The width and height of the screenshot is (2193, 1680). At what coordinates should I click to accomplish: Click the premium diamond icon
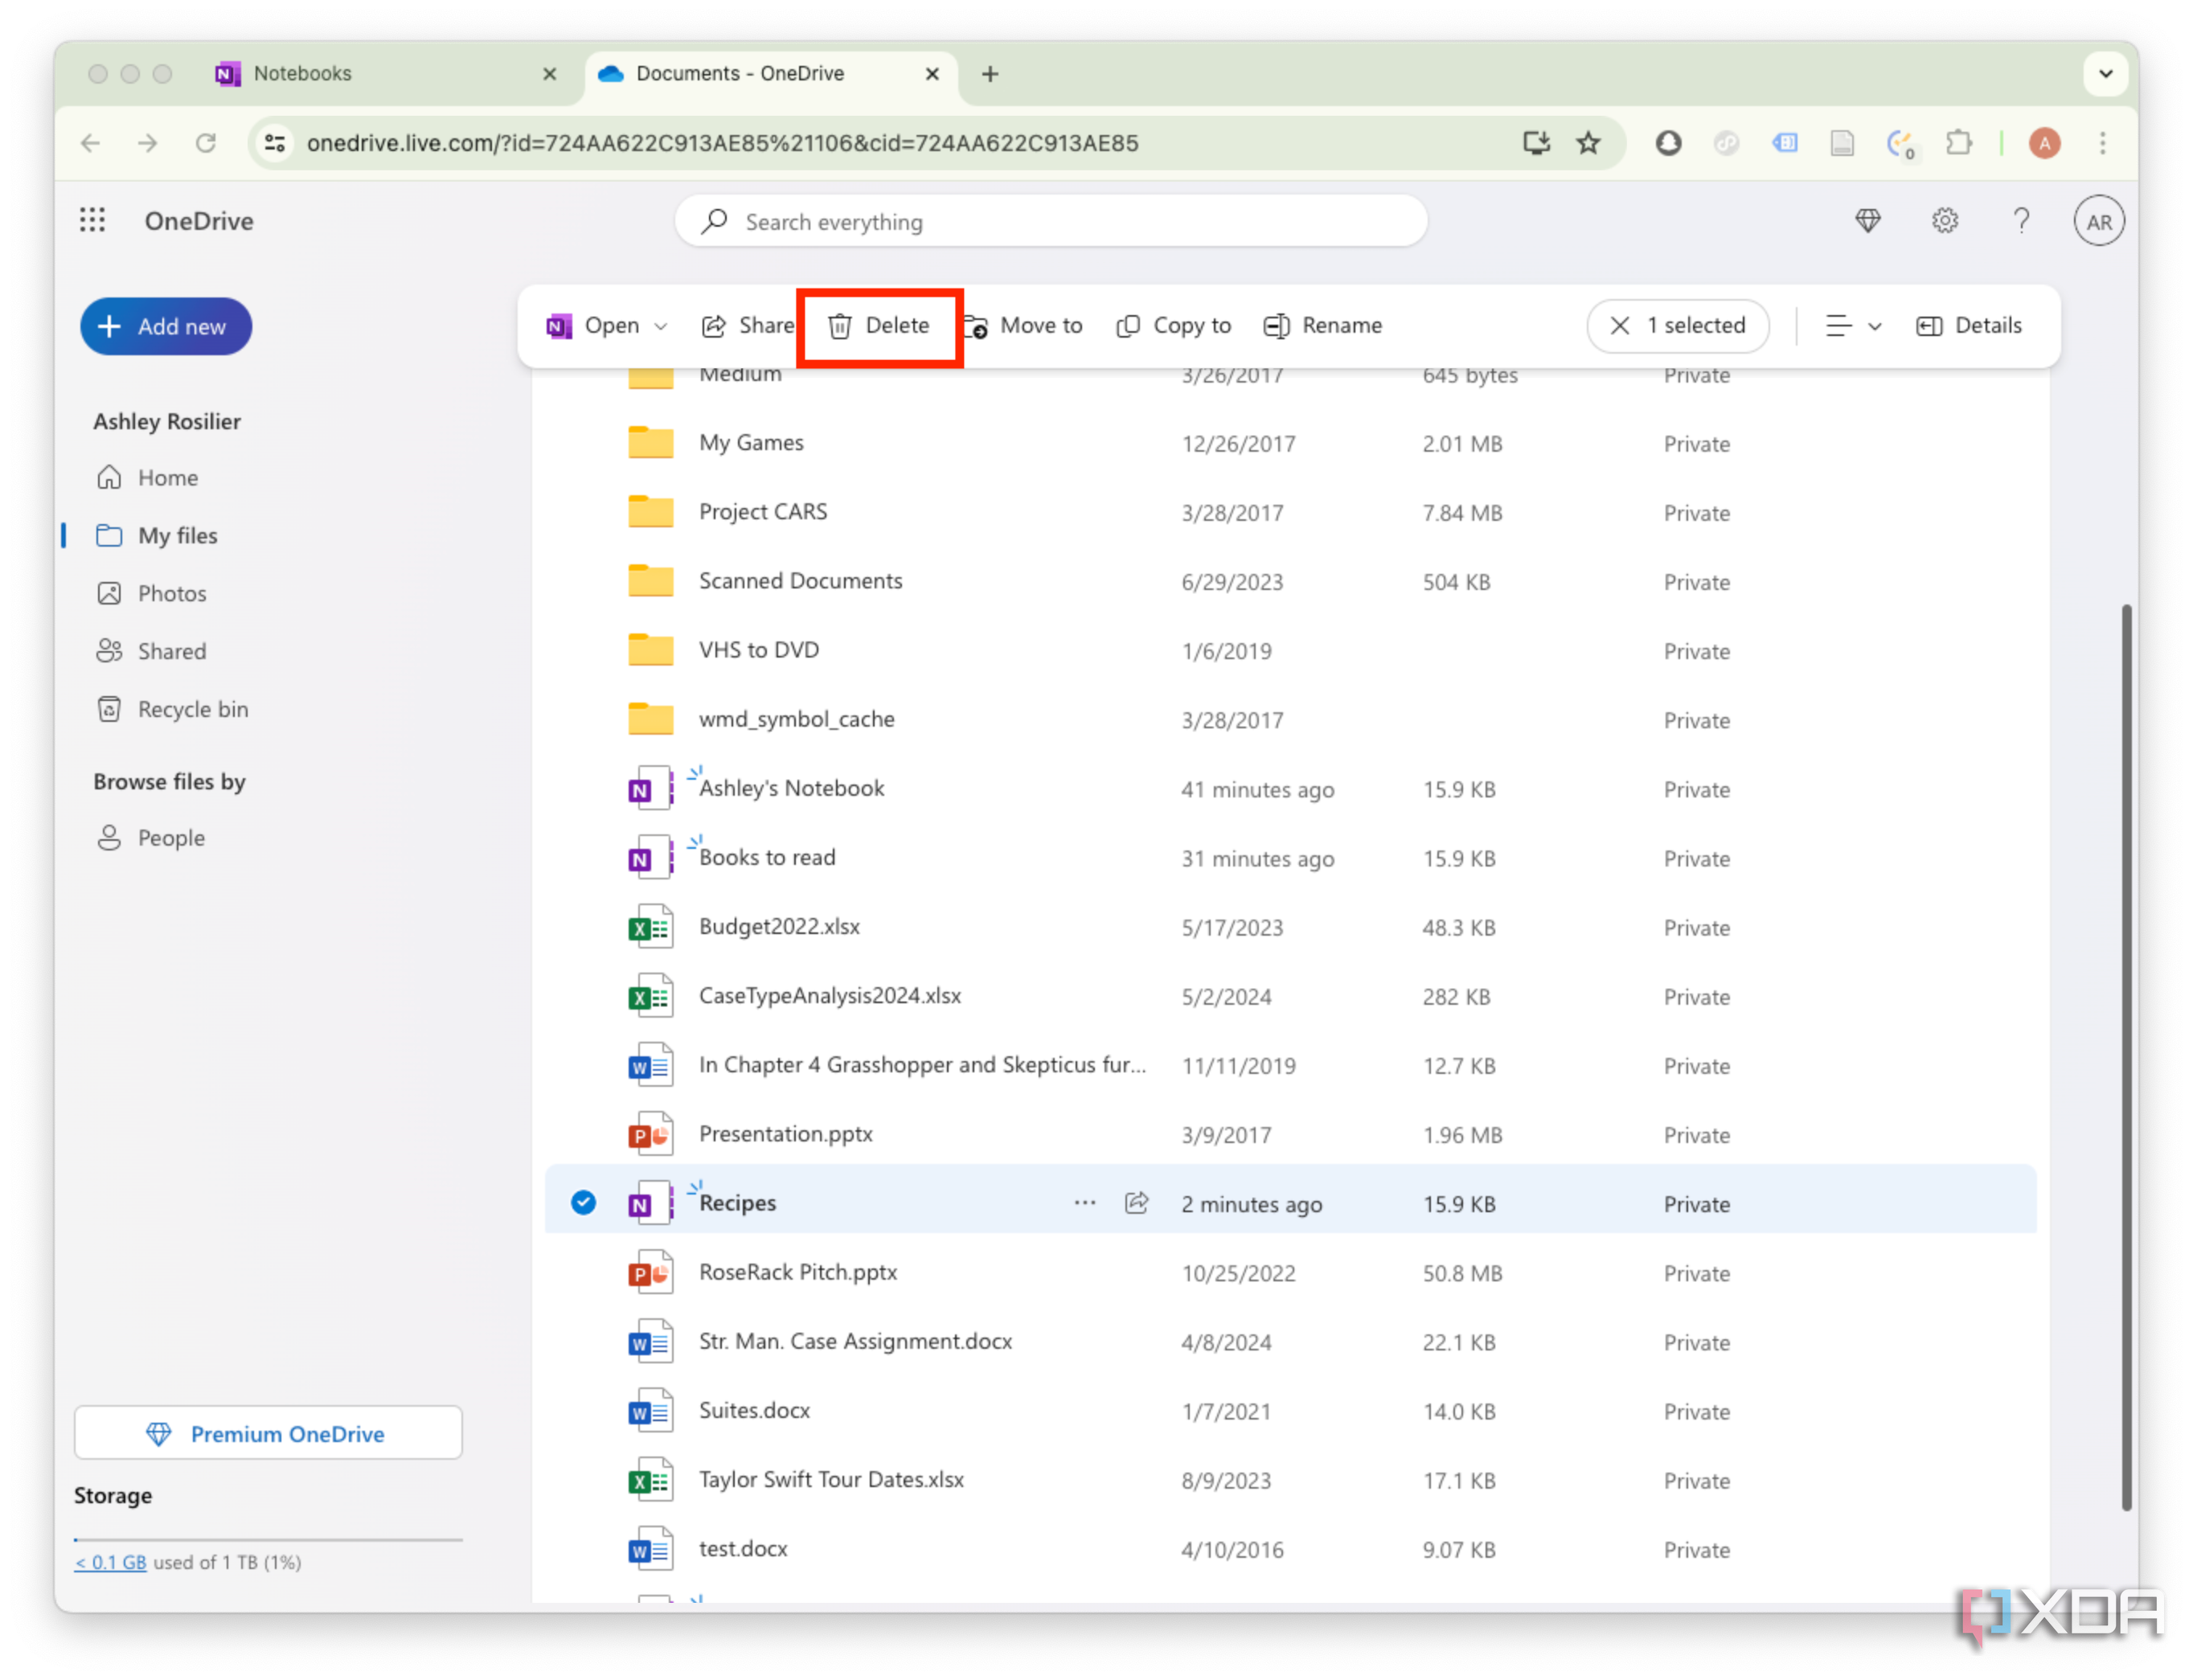coord(1868,221)
